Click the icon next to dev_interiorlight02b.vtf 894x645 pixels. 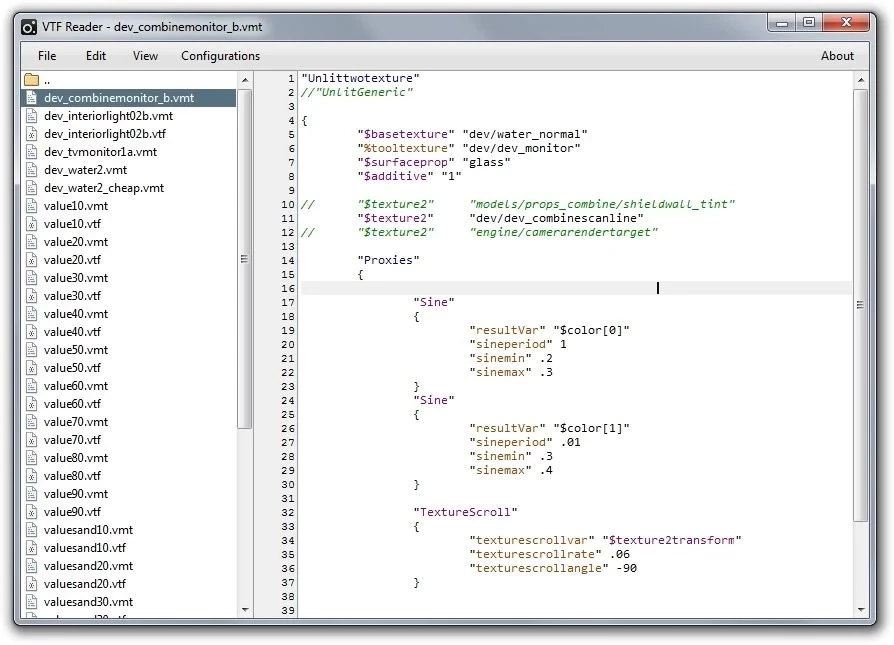coord(31,134)
